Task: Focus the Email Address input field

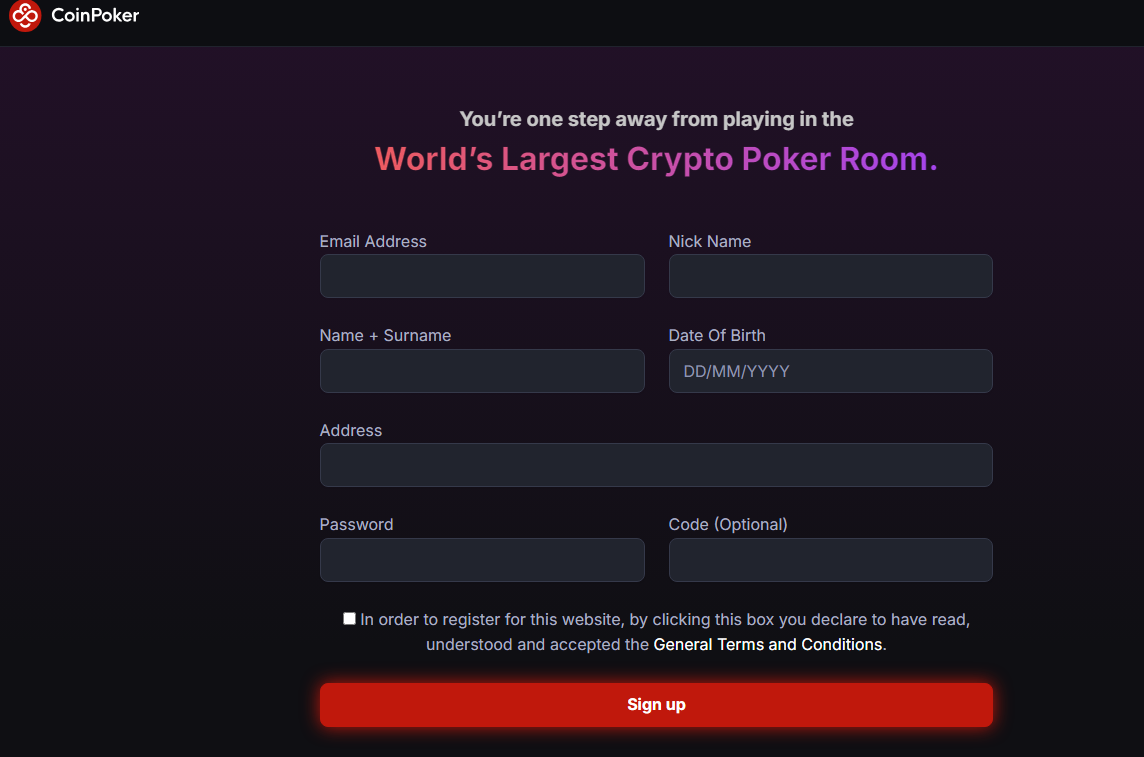Action: click(482, 276)
